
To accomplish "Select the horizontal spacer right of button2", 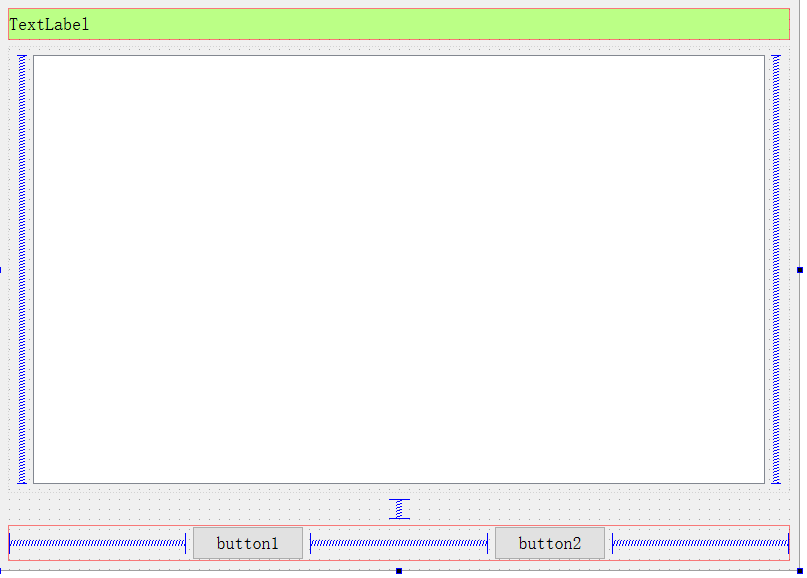I will [700, 543].
